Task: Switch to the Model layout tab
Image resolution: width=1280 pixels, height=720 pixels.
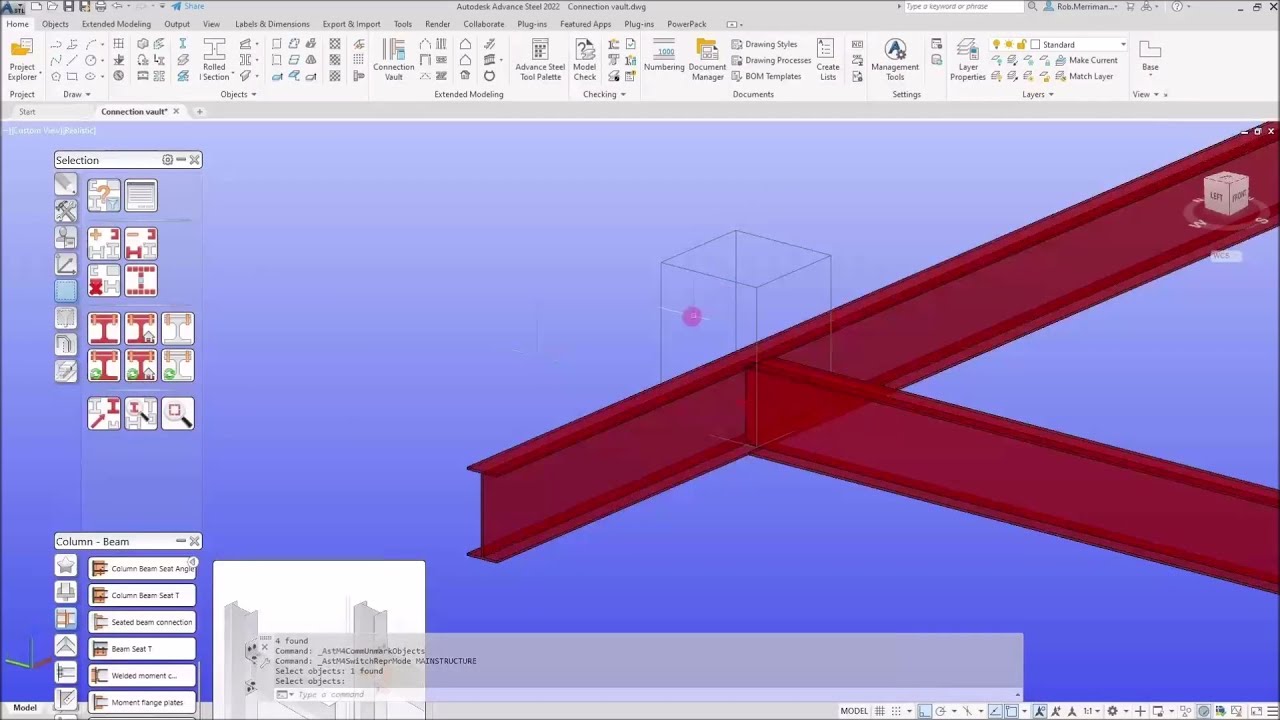Action: [25, 708]
